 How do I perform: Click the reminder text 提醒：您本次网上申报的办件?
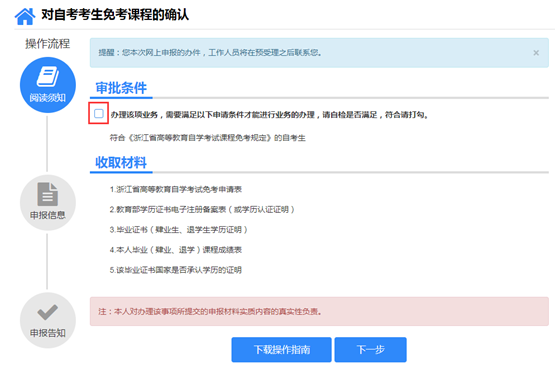[x=210, y=53]
